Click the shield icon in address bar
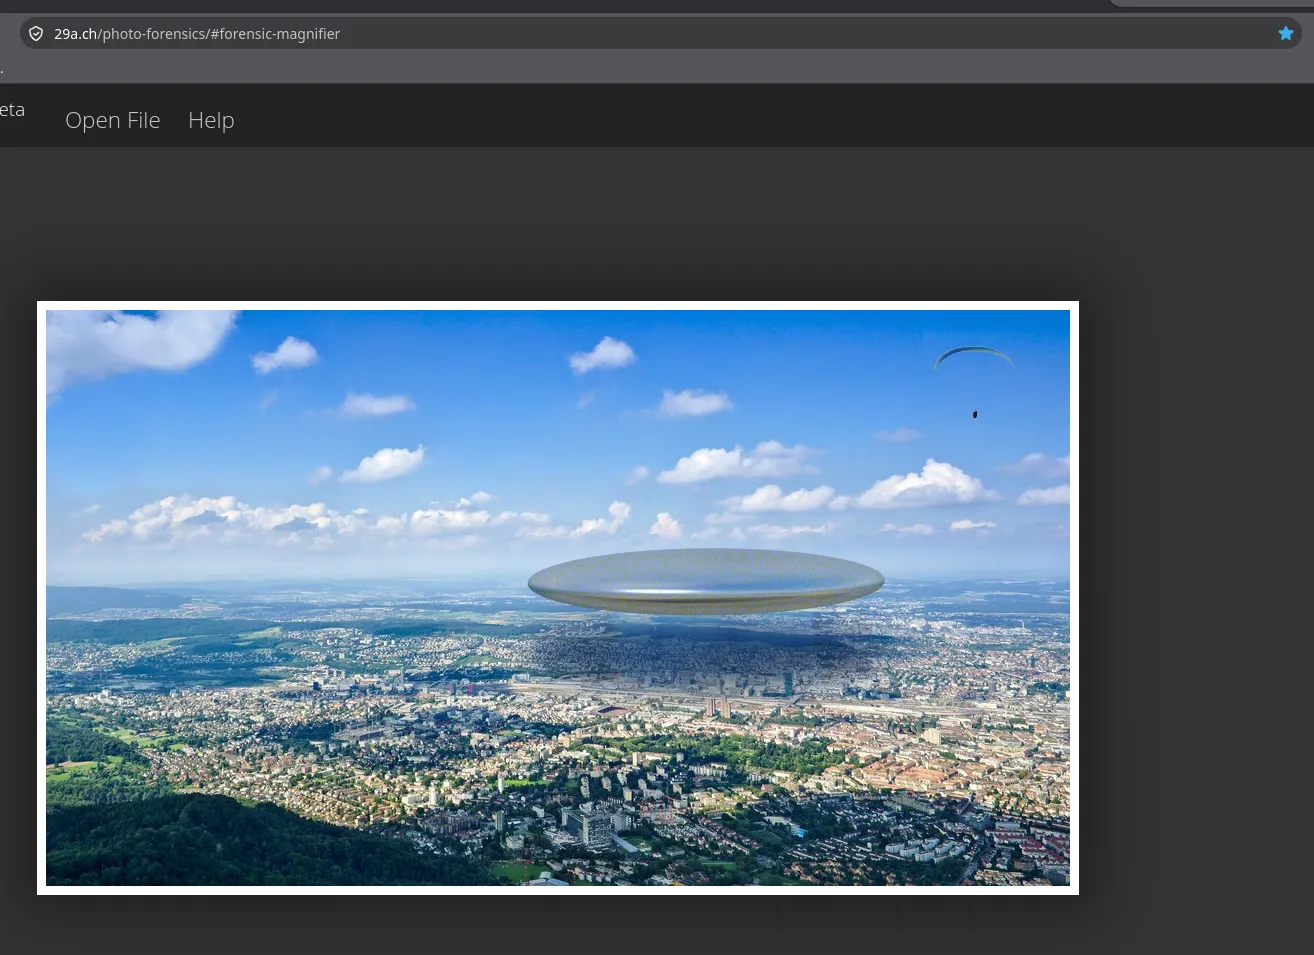The height and width of the screenshot is (955, 1314). (36, 34)
